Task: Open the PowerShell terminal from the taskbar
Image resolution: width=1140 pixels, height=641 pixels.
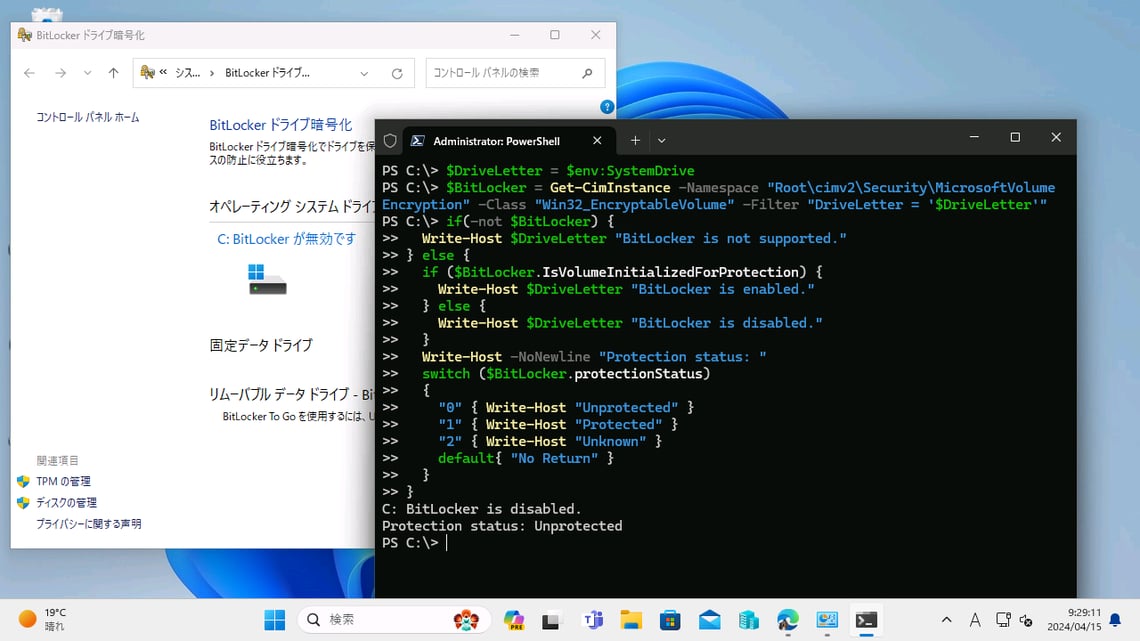Action: click(x=866, y=620)
